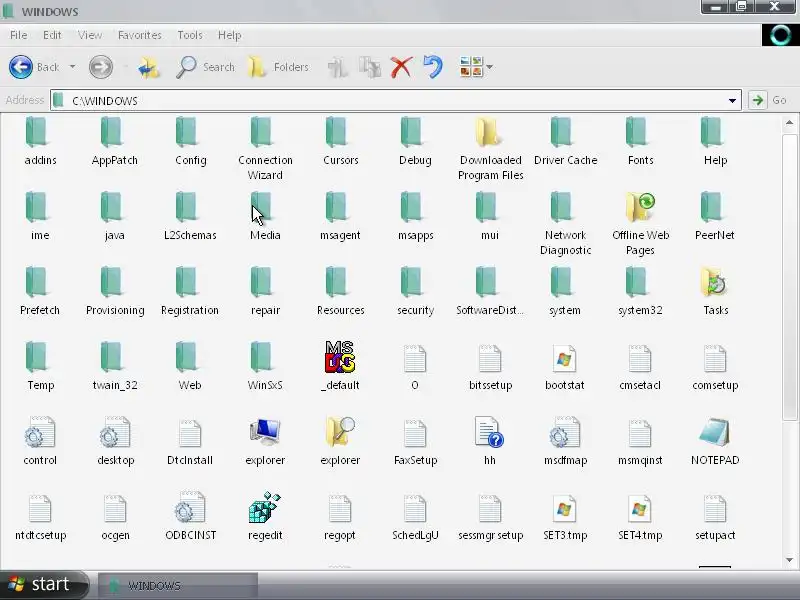Select the Media folder
The image size is (800, 600).
tap(262, 207)
